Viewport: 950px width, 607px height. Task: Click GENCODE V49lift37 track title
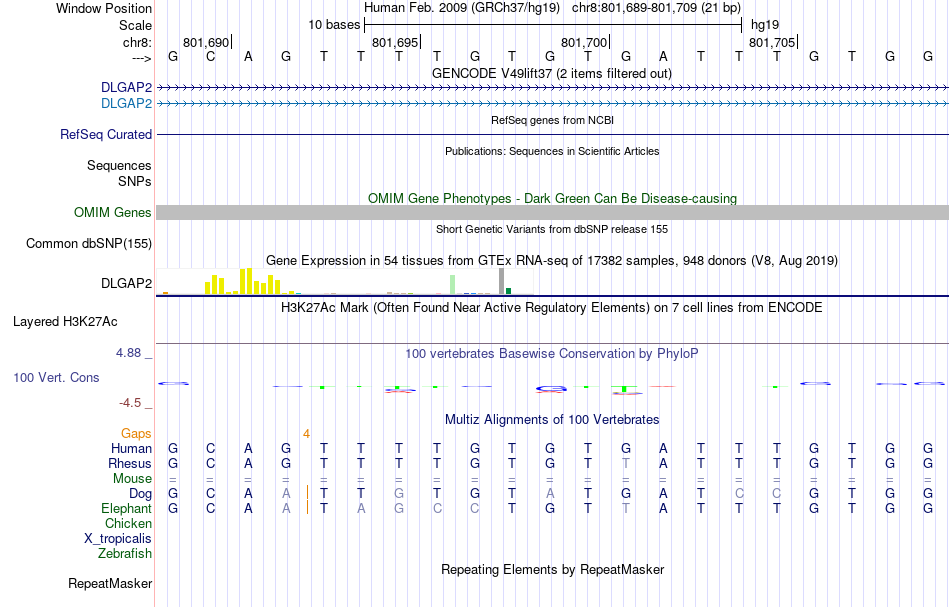coord(552,73)
